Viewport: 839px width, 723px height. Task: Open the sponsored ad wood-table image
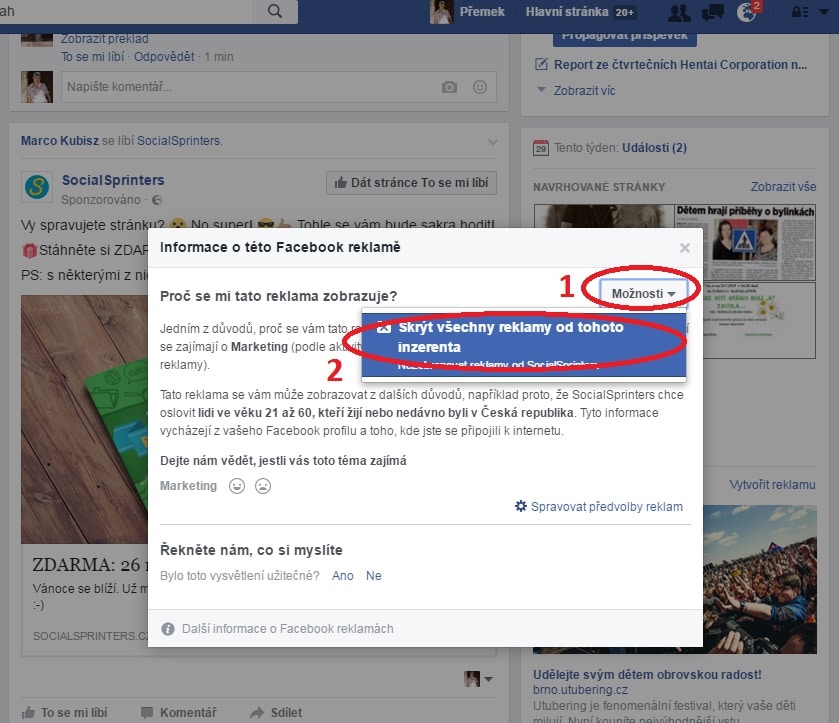(85, 419)
